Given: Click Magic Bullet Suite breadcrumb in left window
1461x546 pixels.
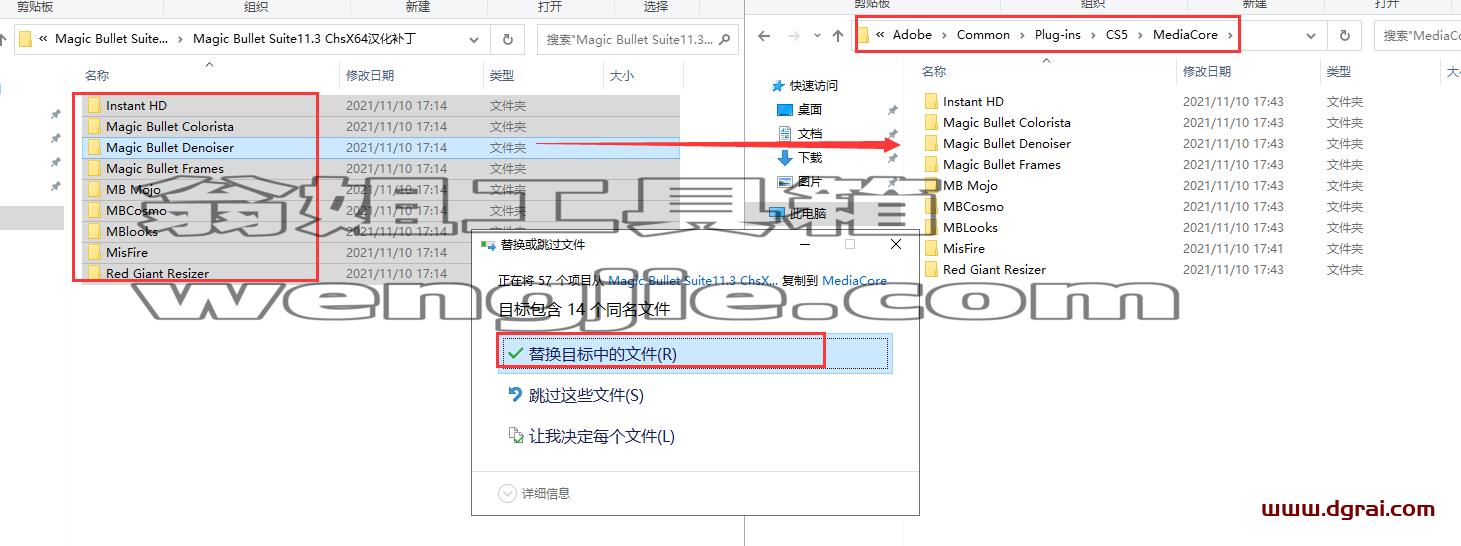Looking at the screenshot, I should (x=112, y=40).
